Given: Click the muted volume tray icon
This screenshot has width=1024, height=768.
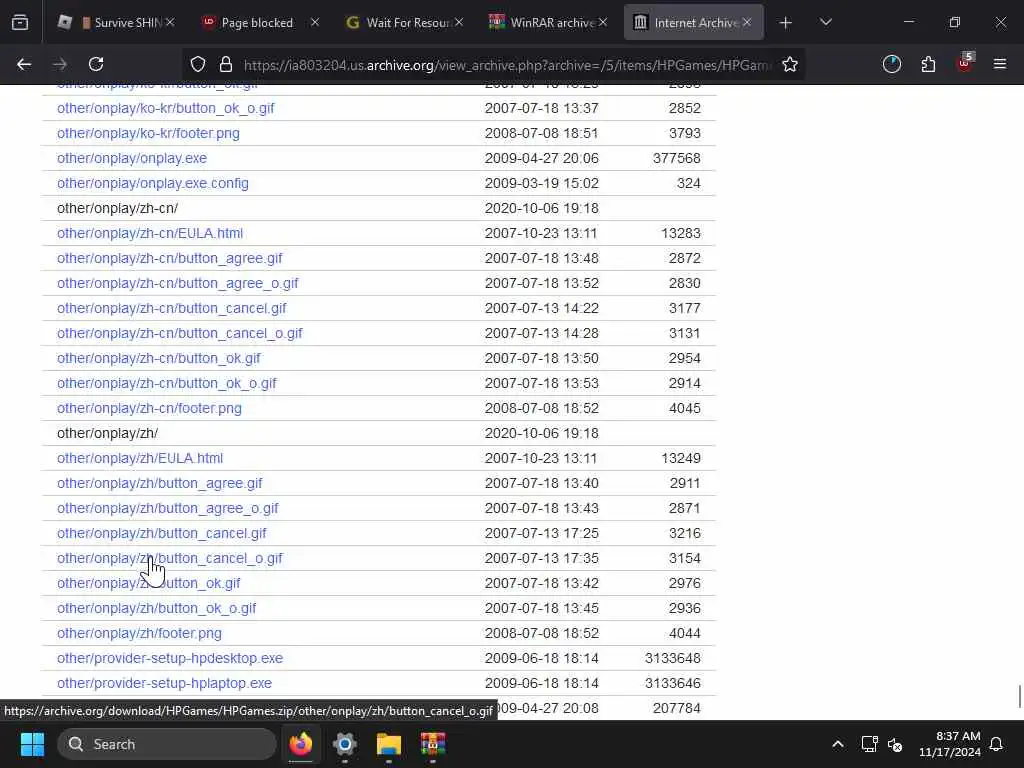Looking at the screenshot, I should click(x=895, y=744).
